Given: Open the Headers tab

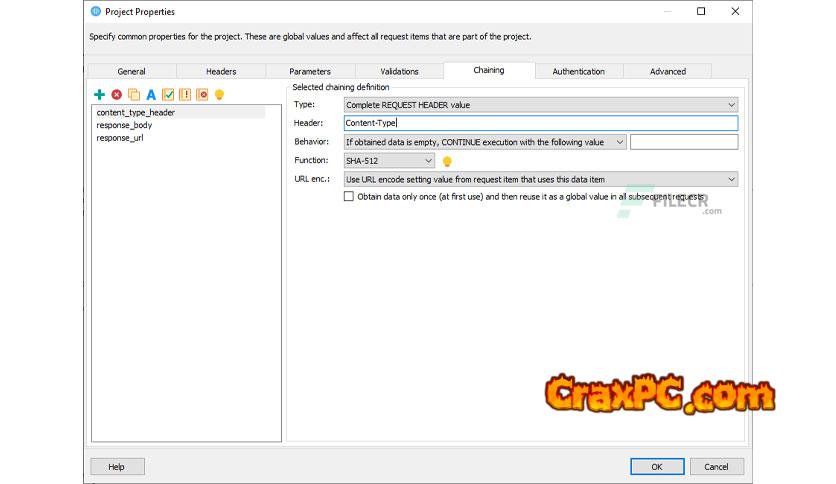Looking at the screenshot, I should tap(221, 71).
